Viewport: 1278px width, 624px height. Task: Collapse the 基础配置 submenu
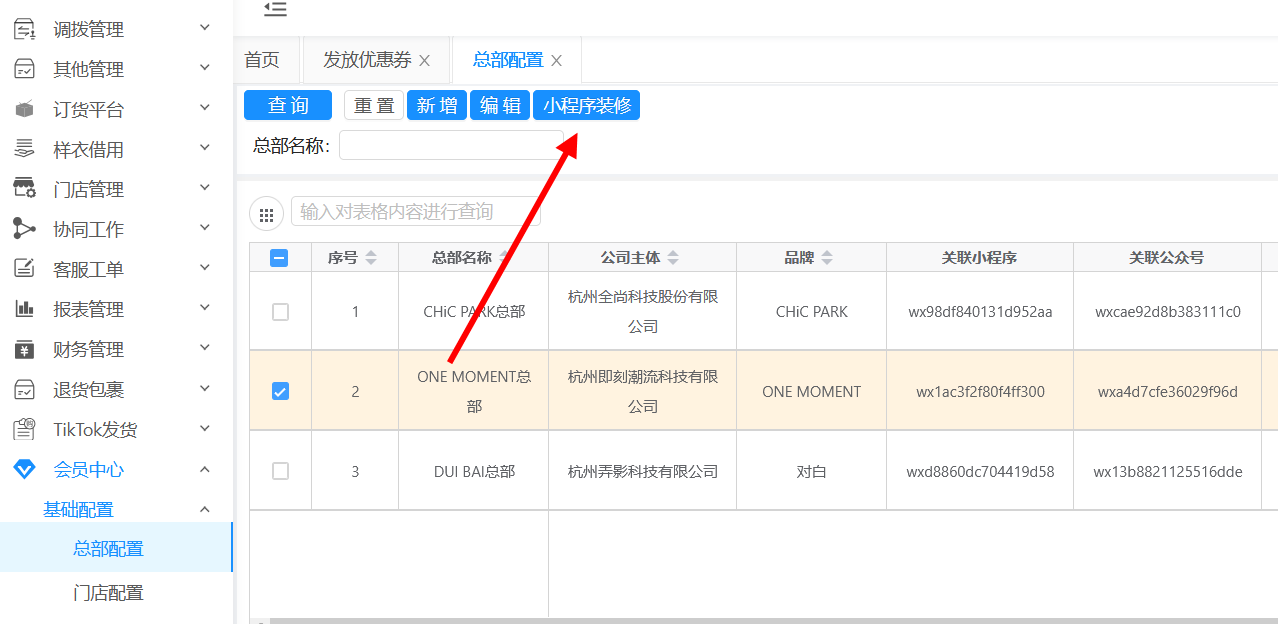click(205, 509)
